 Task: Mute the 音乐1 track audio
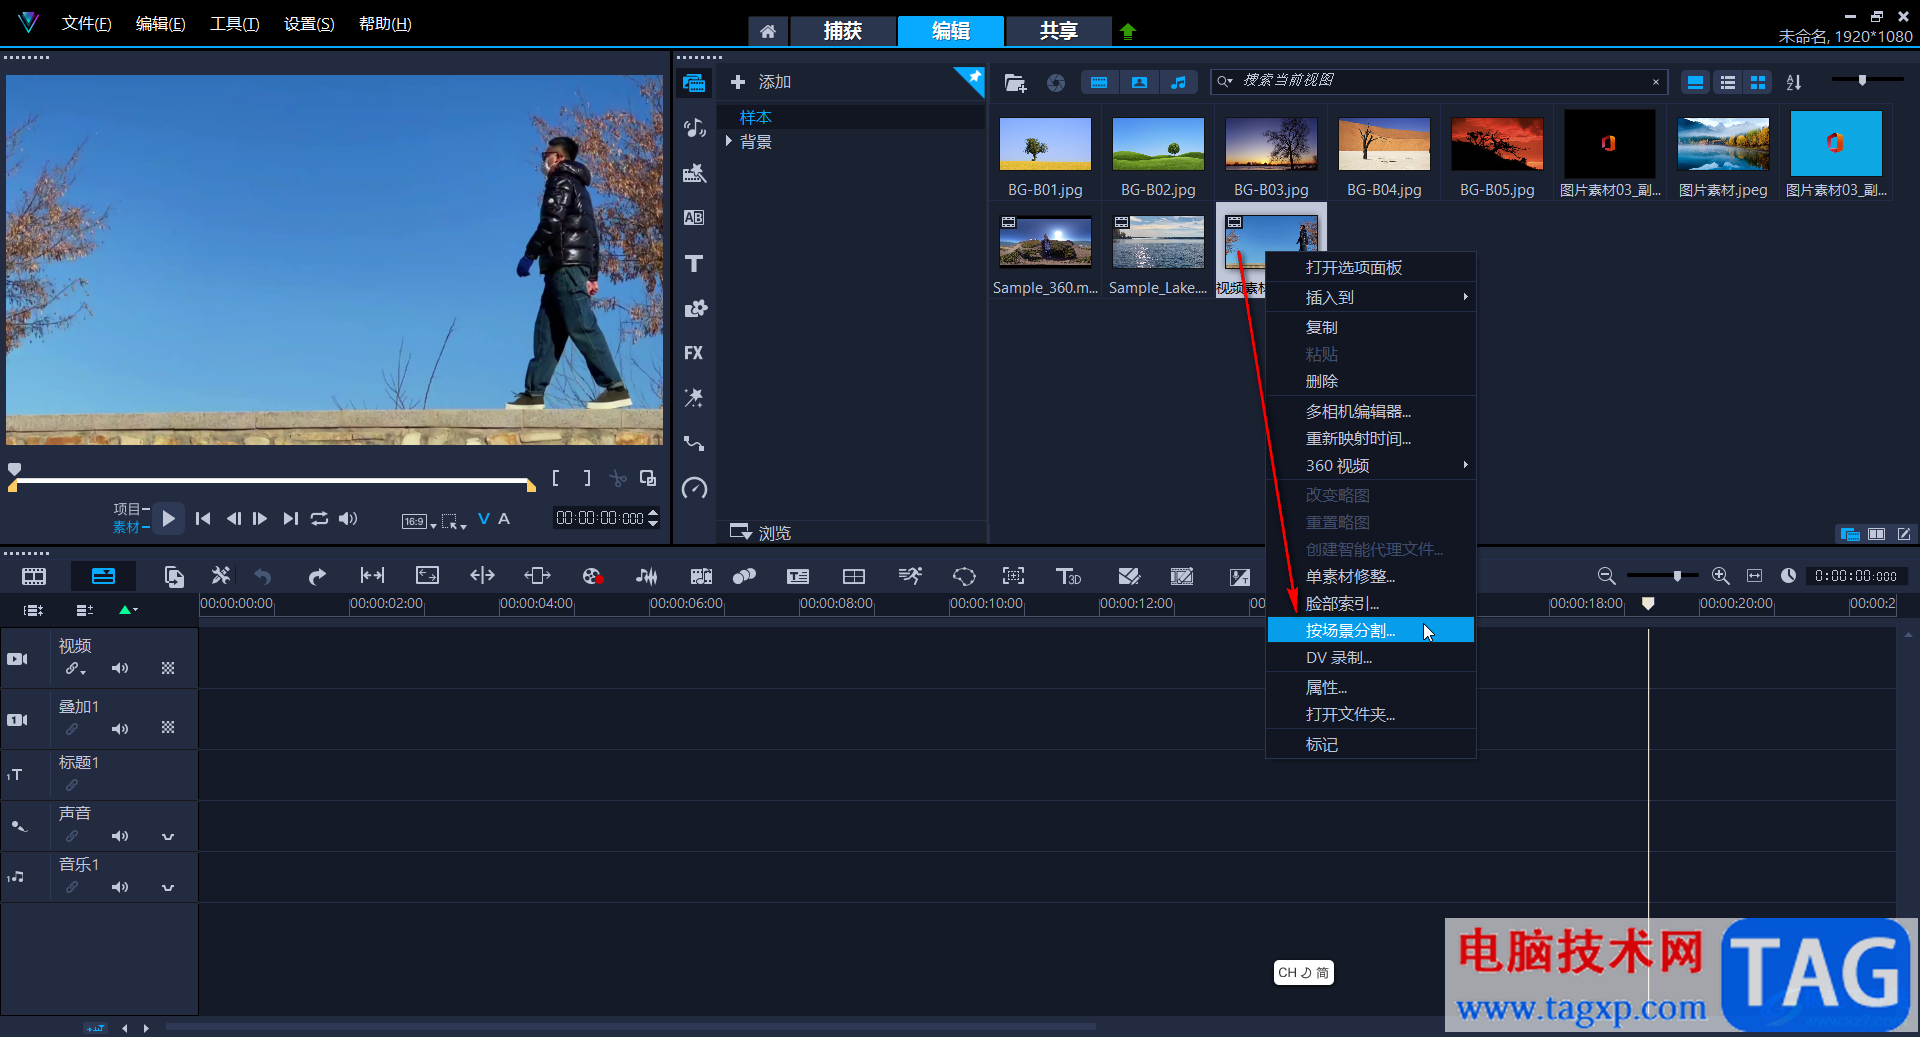coord(120,887)
